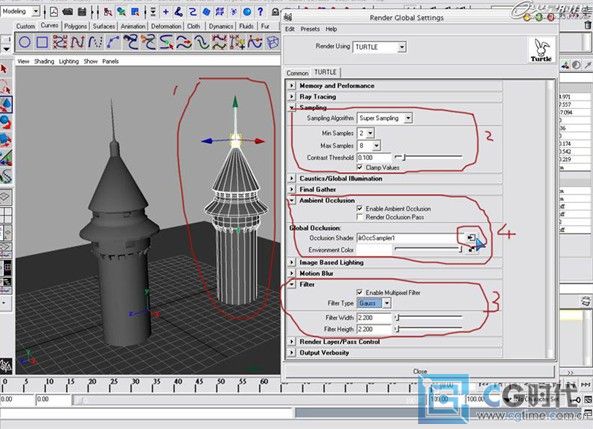Open the Render Using TURTLE dropdown

tap(379, 47)
